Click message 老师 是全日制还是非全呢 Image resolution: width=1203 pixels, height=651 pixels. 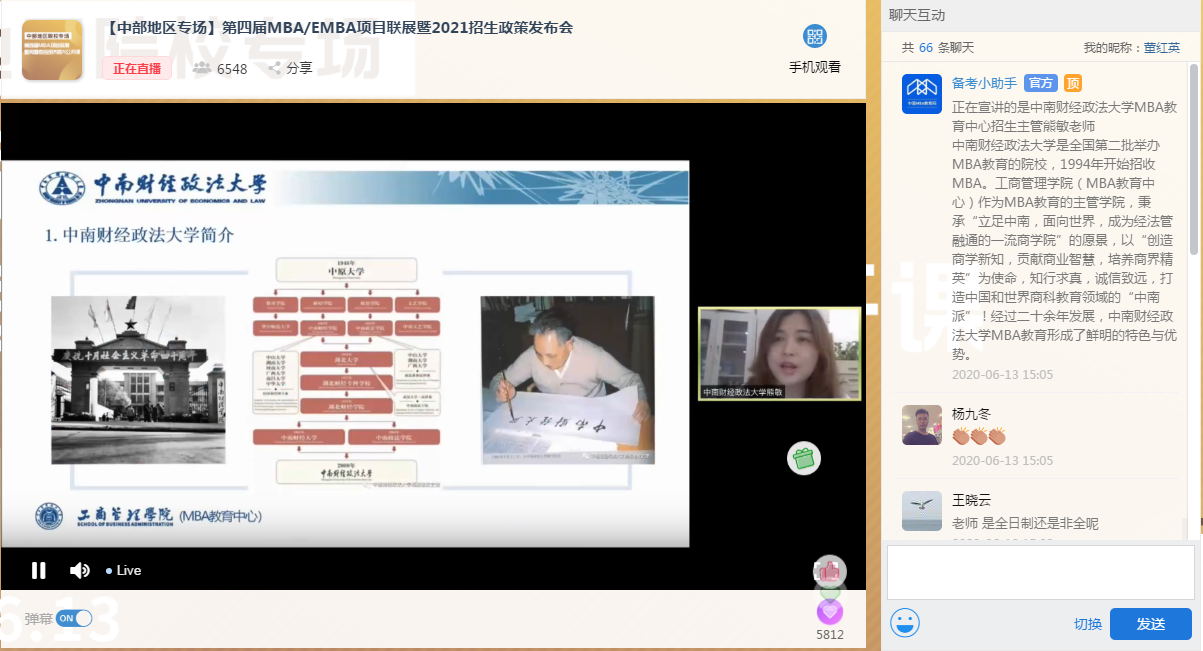(x=1025, y=523)
